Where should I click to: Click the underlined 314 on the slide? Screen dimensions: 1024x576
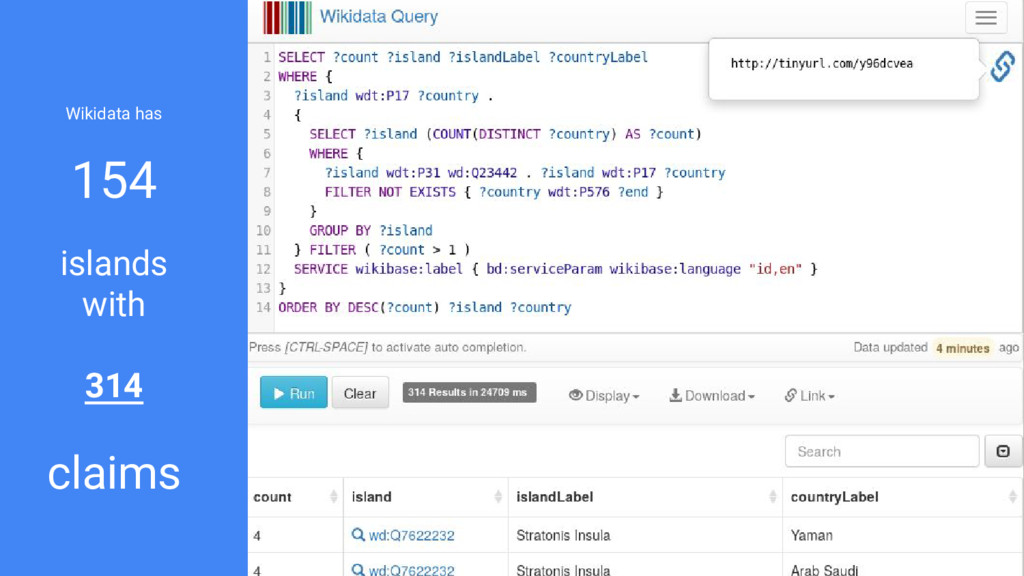coord(114,385)
